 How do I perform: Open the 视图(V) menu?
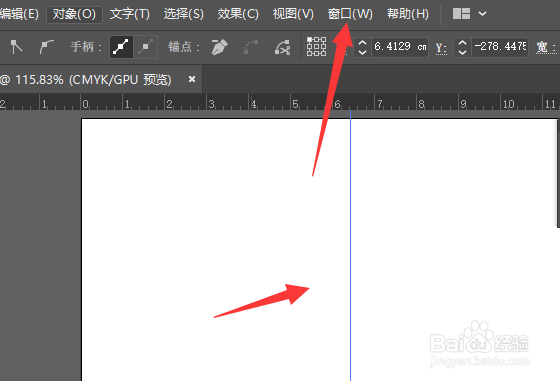293,14
